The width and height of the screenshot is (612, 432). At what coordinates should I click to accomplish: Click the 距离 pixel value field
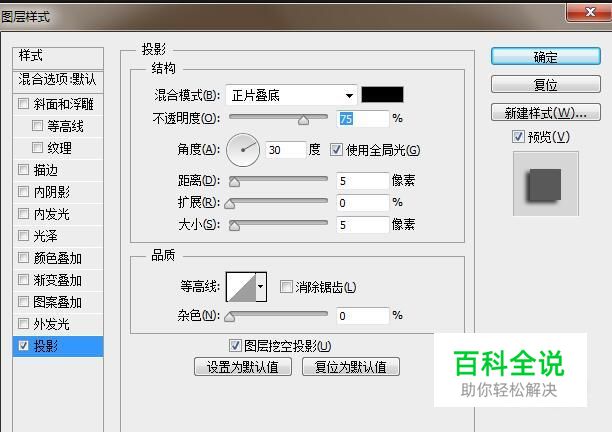(x=363, y=181)
